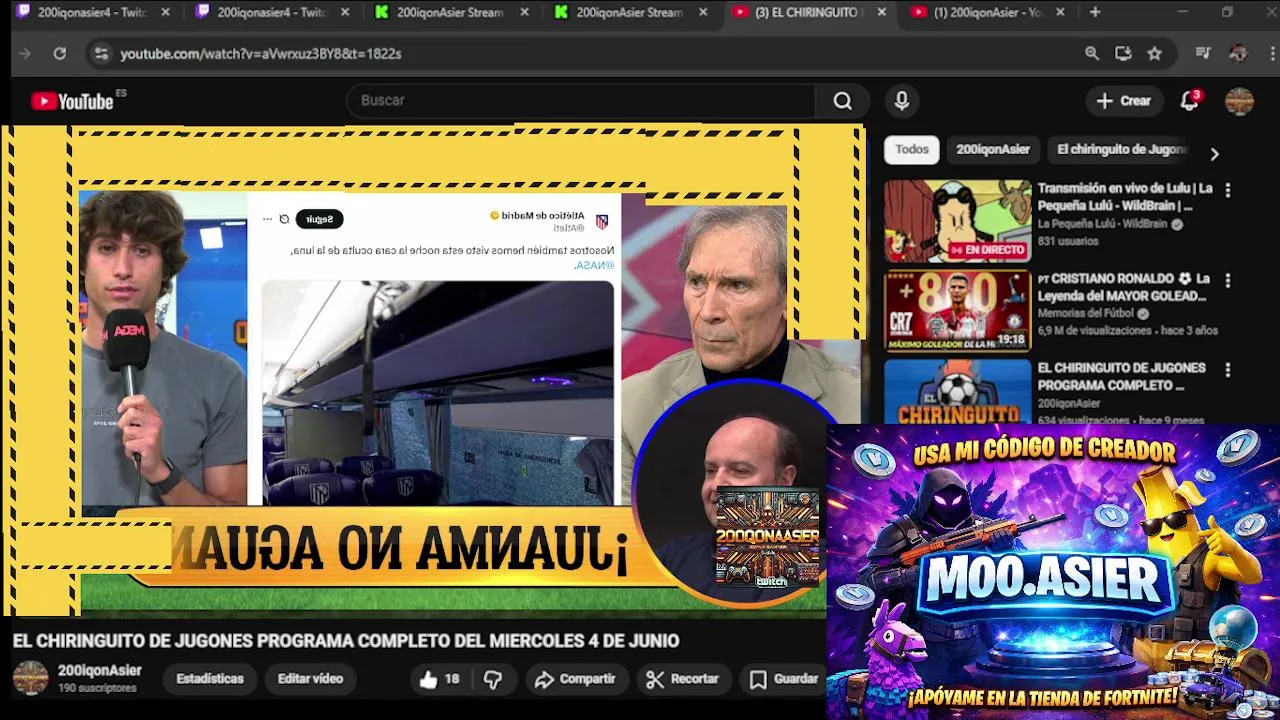Click the youtube.com address bar URL
The width and height of the screenshot is (1280, 720).
261,54
